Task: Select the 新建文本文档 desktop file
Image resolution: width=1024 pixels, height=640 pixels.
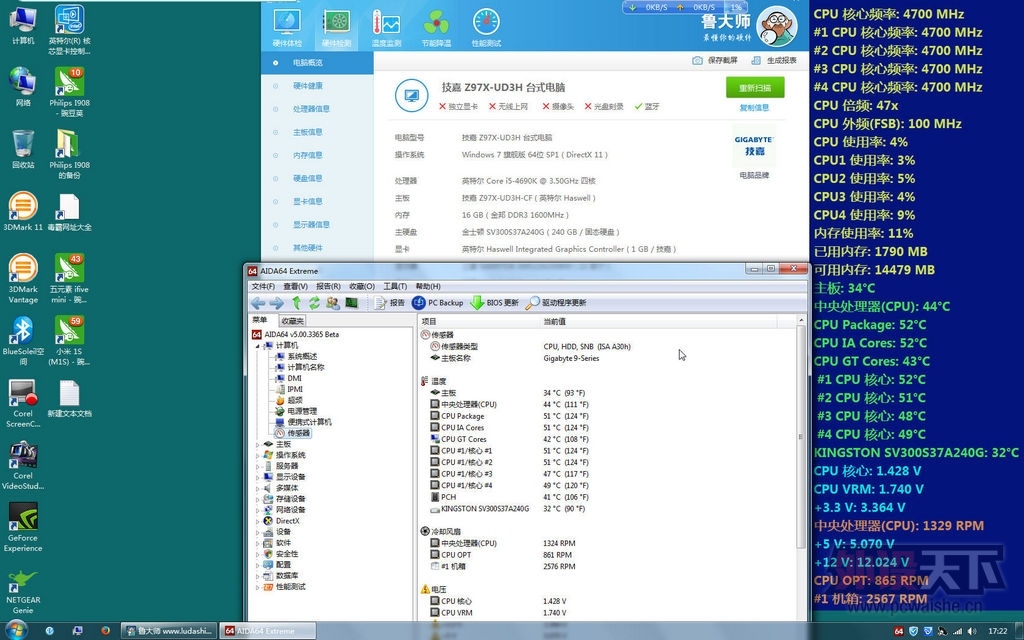Action: coord(69,398)
